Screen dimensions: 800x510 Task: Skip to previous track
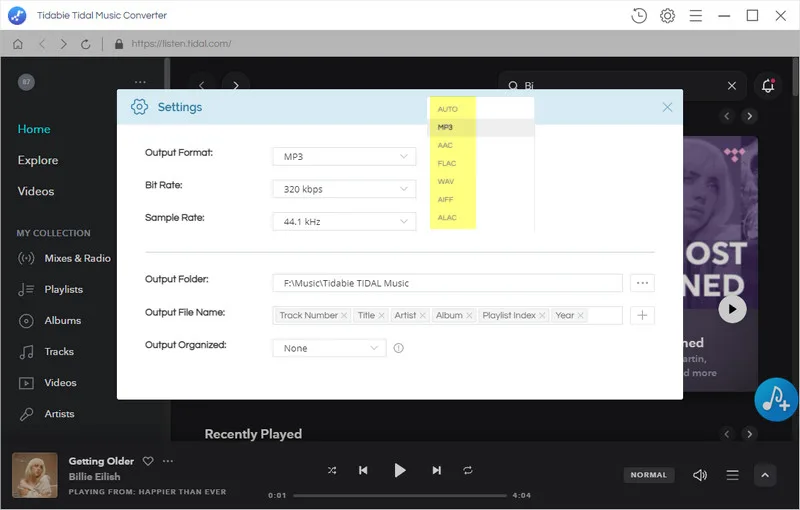(363, 470)
